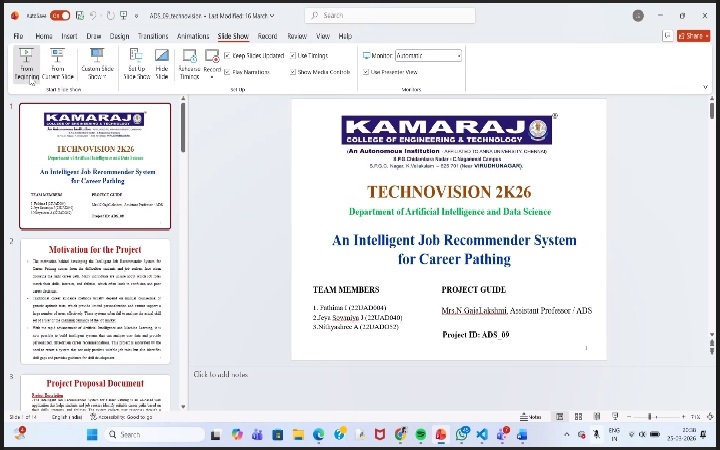Switch to the Insert tab
The image size is (720, 450).
[69, 36]
